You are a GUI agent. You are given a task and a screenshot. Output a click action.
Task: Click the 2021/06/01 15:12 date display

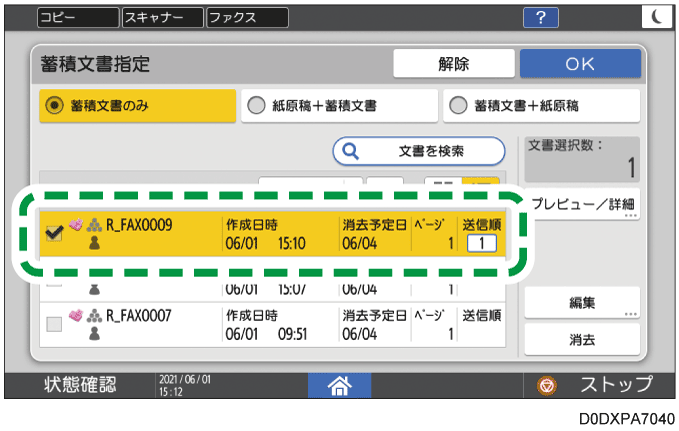[185, 386]
